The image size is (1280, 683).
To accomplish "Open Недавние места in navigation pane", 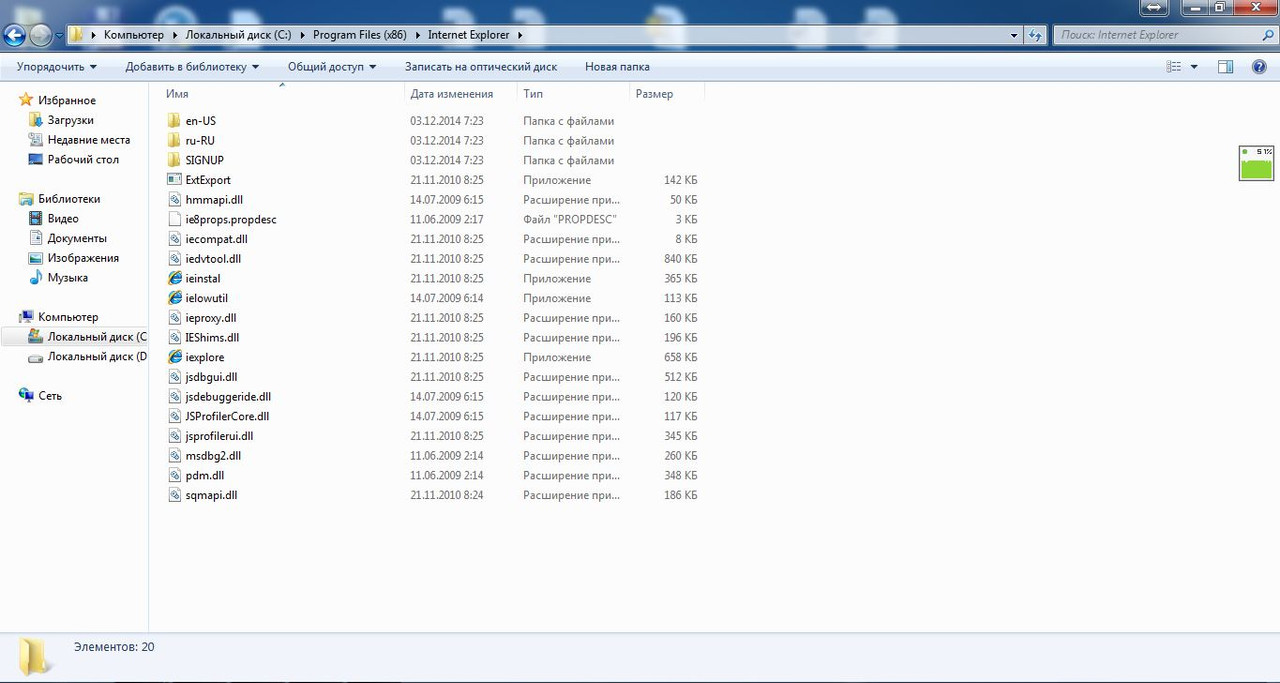I will pyautogui.click(x=89, y=140).
